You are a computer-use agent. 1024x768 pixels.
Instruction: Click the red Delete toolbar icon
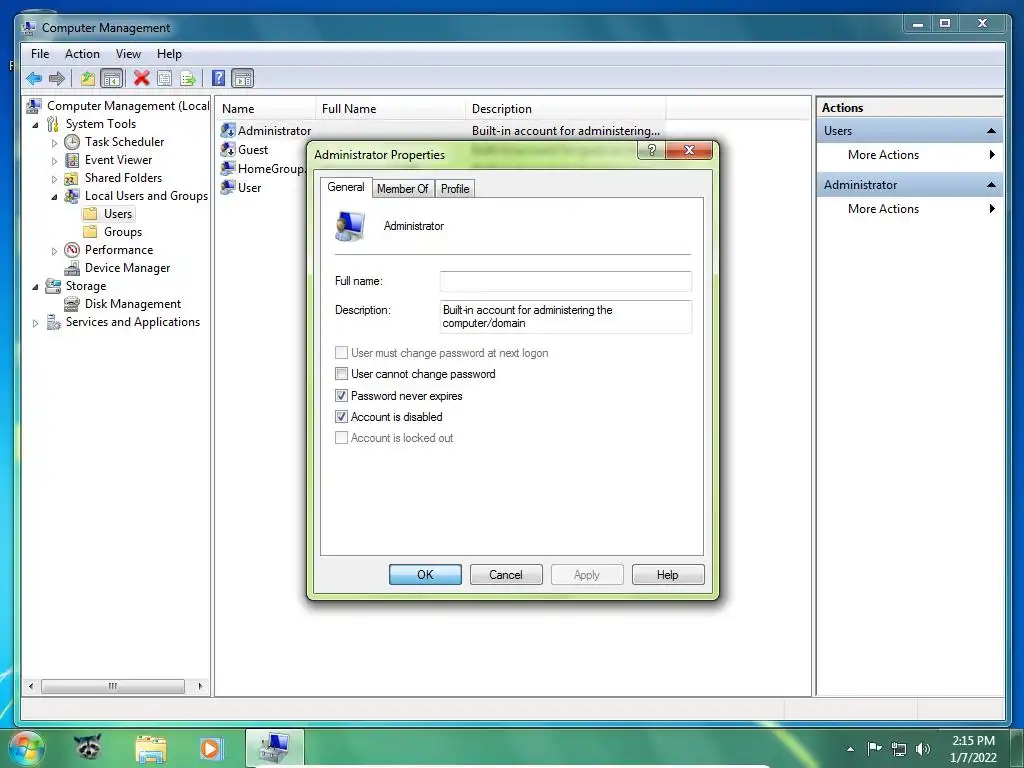point(142,78)
